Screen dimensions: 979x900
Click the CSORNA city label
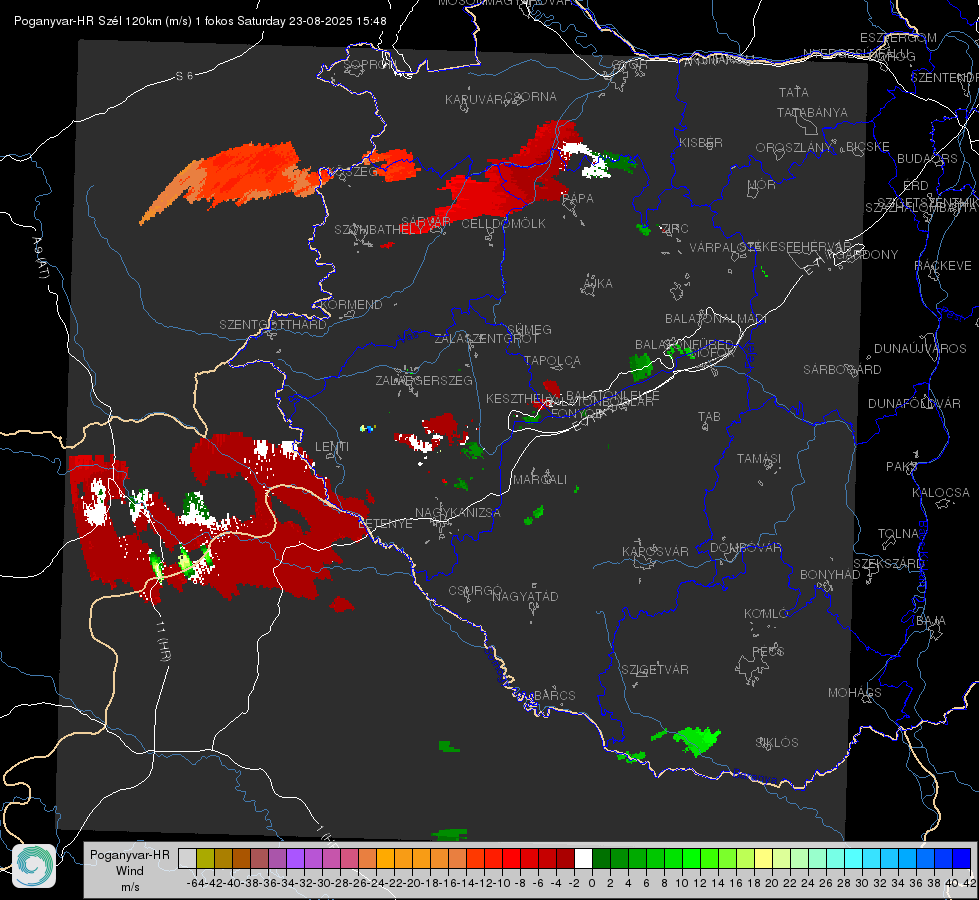click(531, 97)
